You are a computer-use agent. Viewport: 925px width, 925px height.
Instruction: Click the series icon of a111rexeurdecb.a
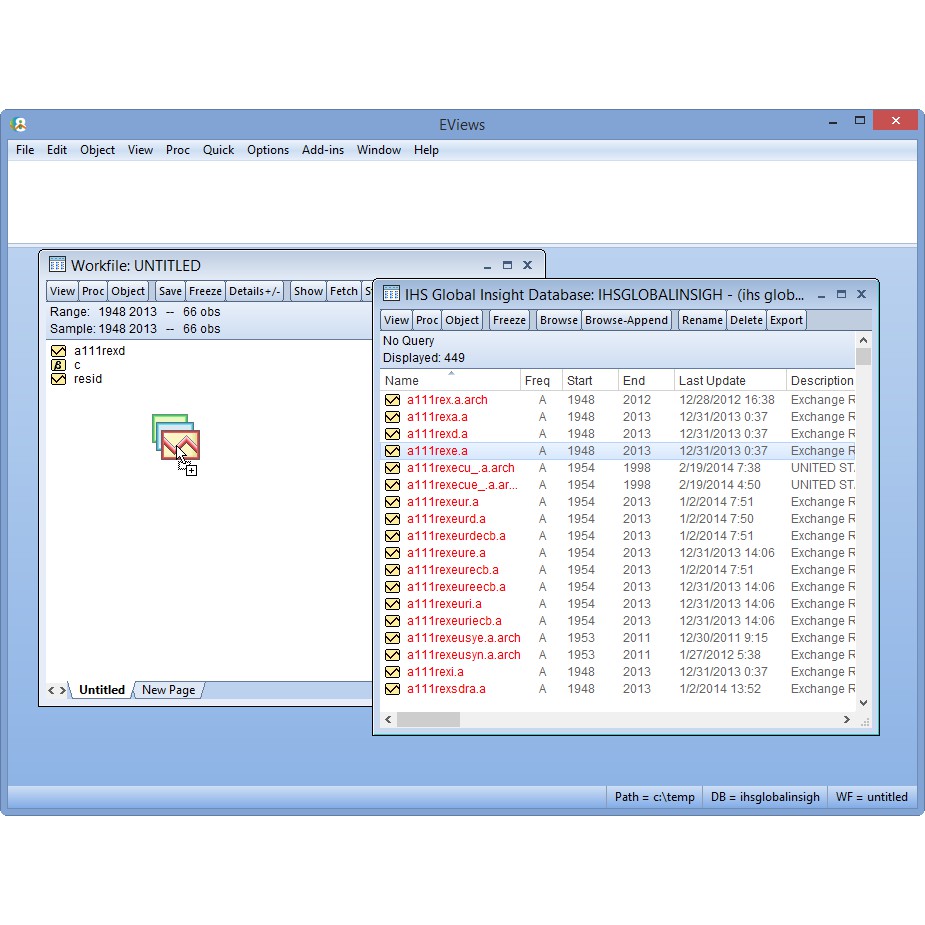pos(392,536)
